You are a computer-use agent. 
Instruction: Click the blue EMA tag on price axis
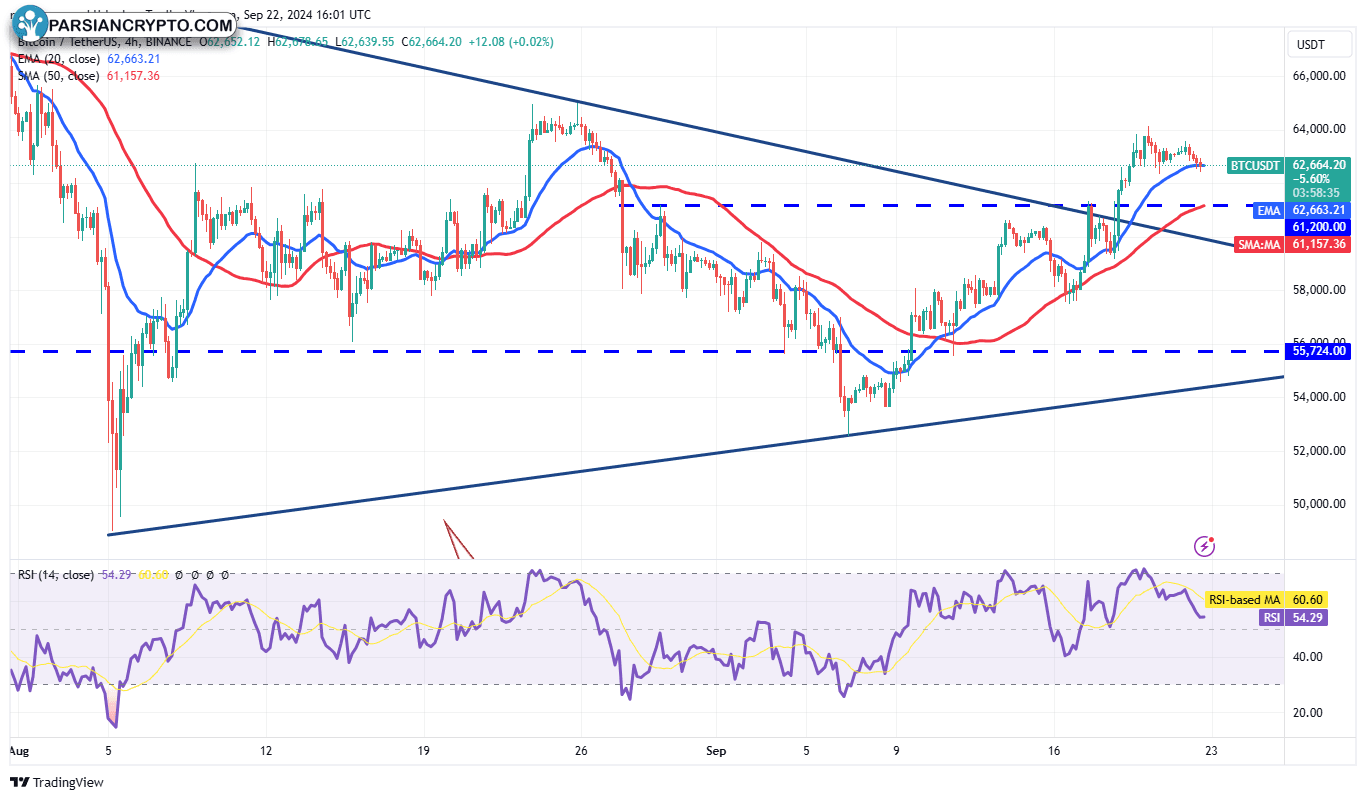[1268, 210]
